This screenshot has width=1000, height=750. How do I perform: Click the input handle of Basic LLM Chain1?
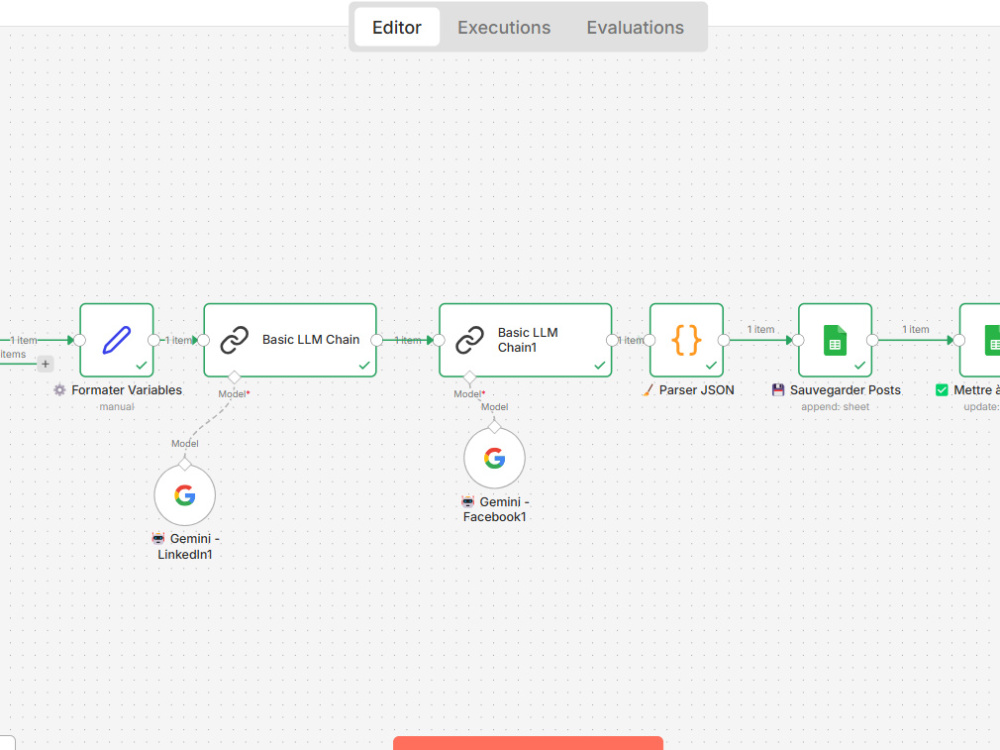[x=439, y=340]
